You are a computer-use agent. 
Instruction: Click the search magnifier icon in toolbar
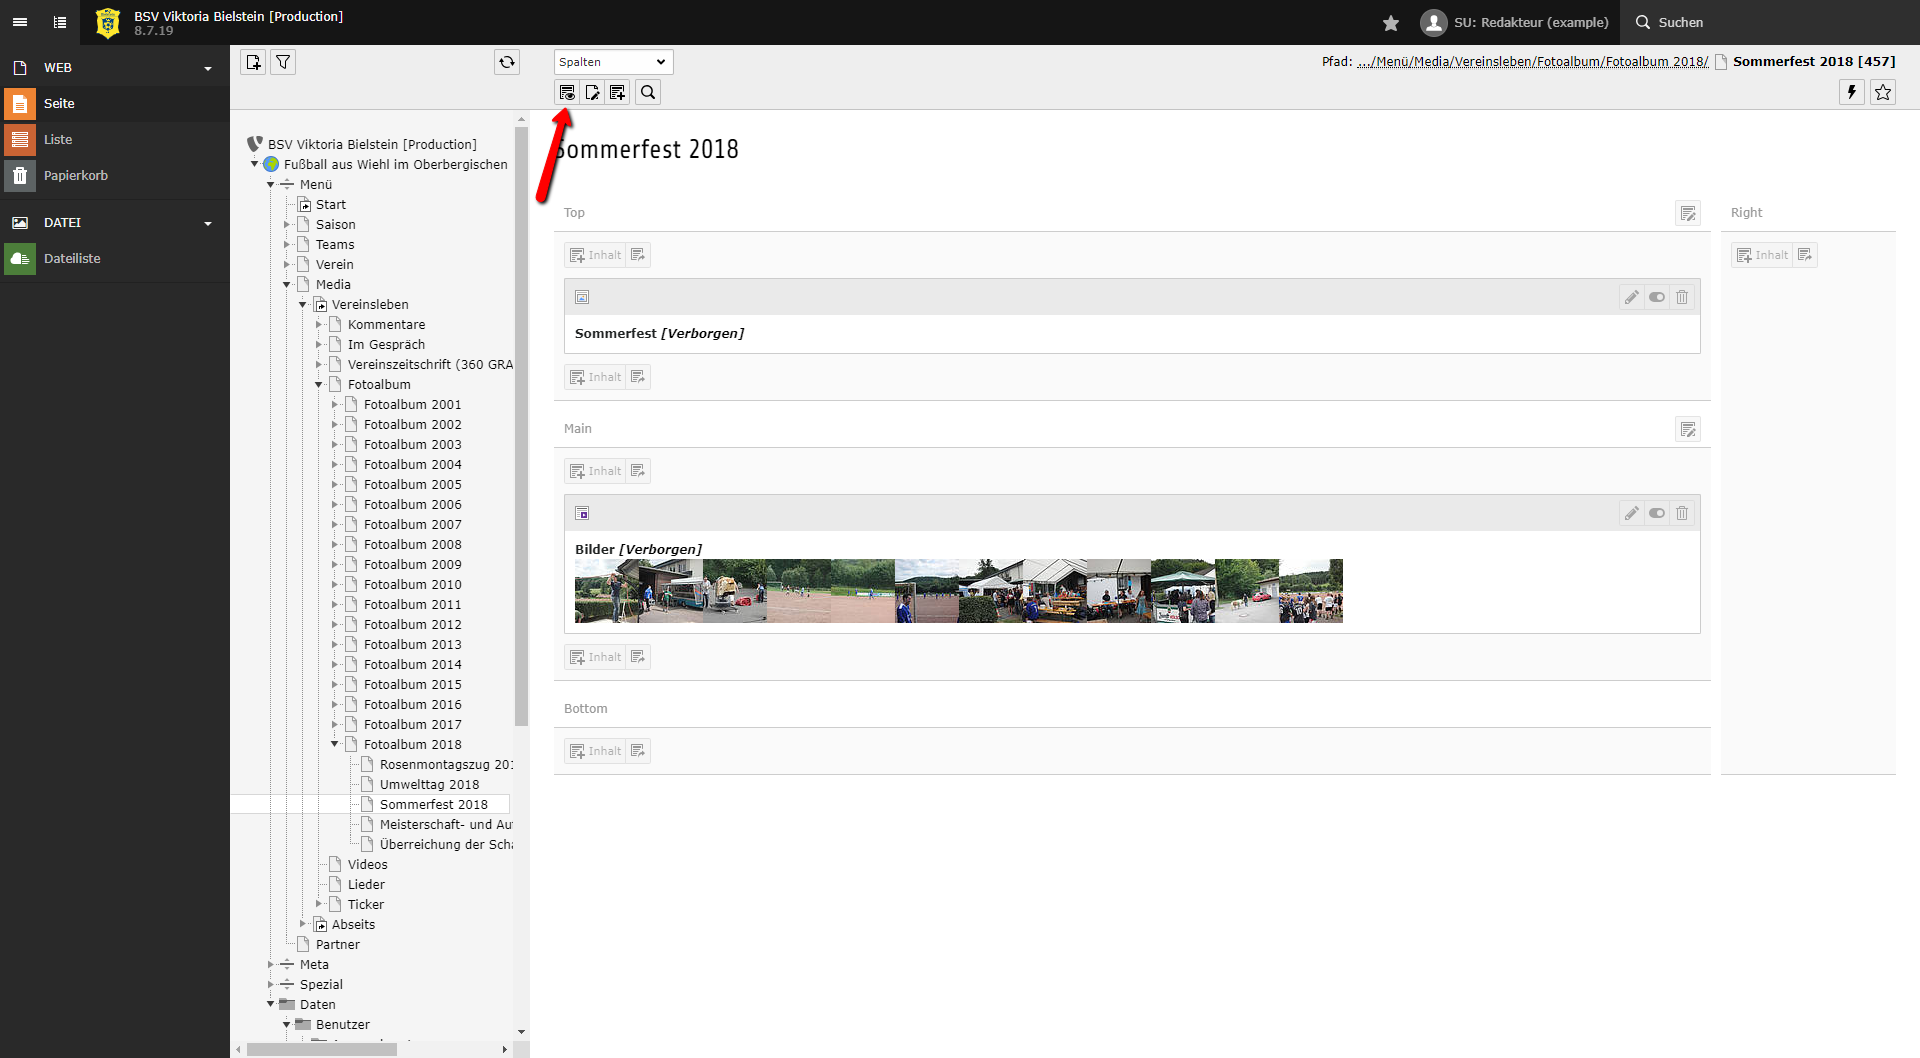pyautogui.click(x=648, y=92)
